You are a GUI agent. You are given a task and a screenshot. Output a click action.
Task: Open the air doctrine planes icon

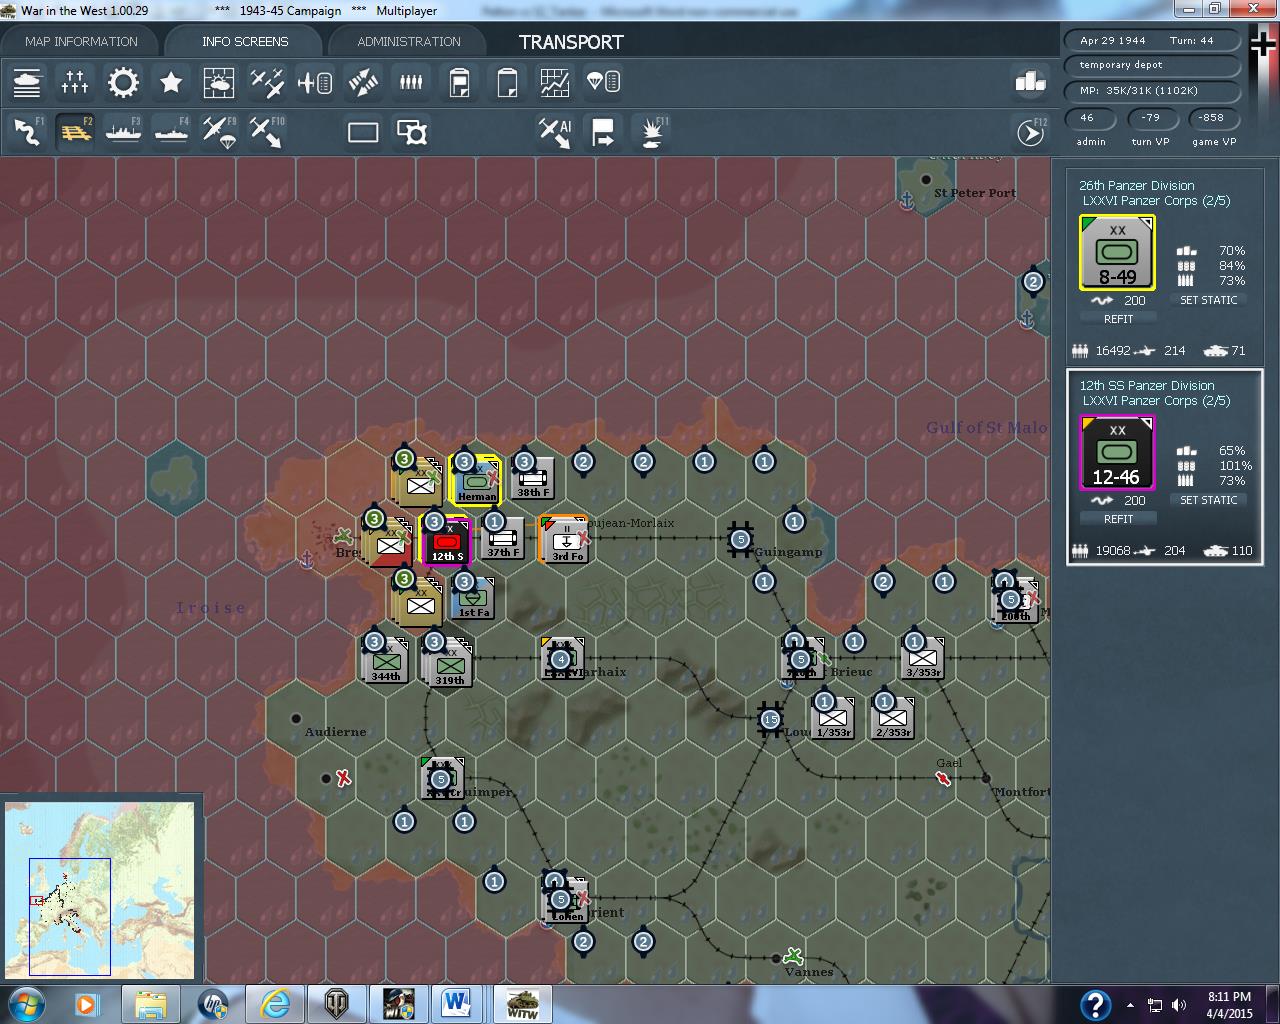[267, 82]
